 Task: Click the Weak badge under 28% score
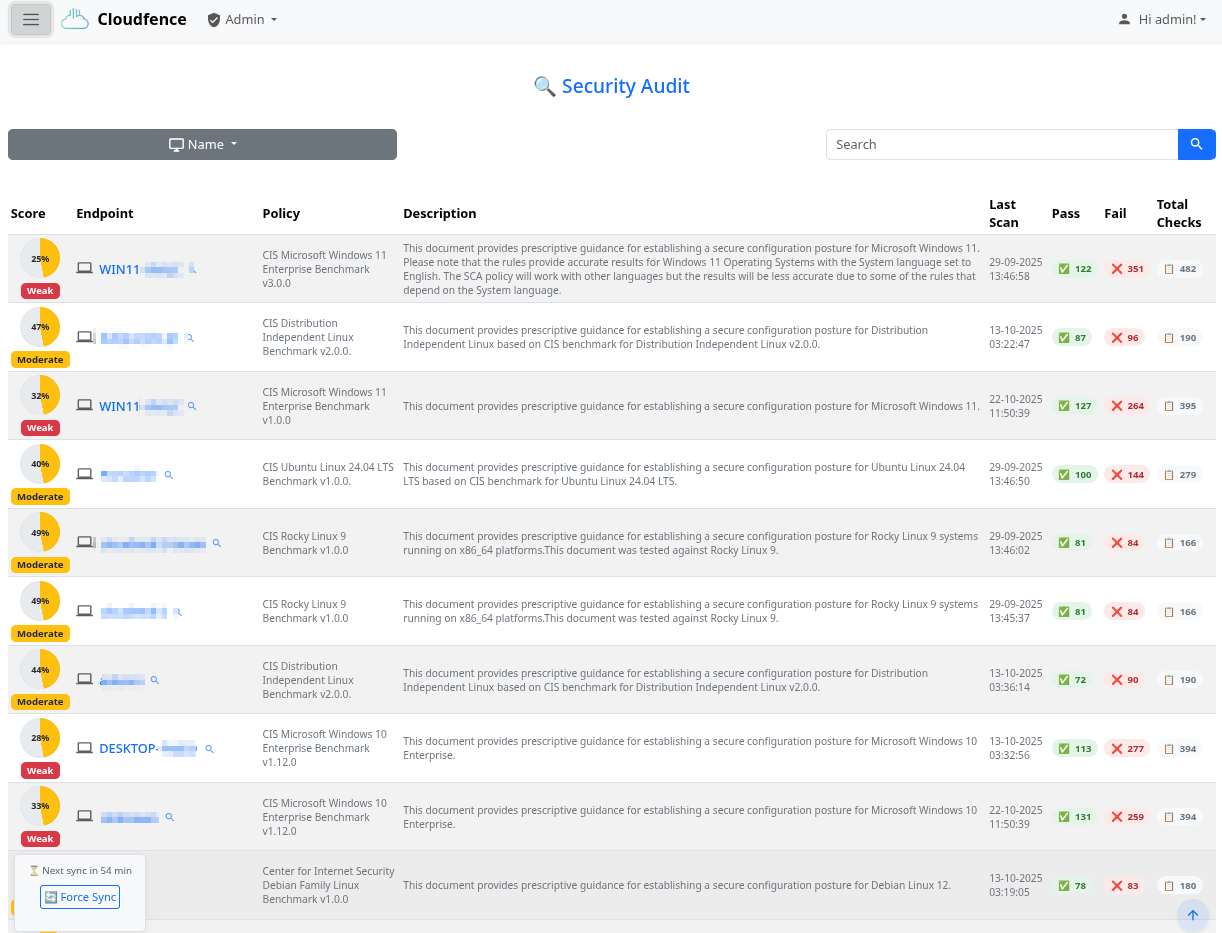pos(40,771)
